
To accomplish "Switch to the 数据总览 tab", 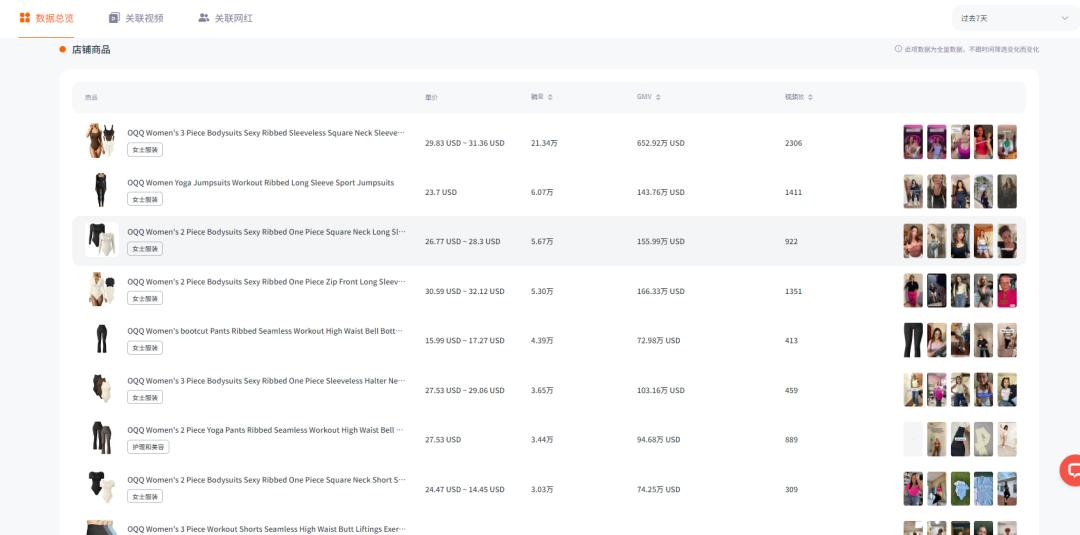I will coord(46,19).
